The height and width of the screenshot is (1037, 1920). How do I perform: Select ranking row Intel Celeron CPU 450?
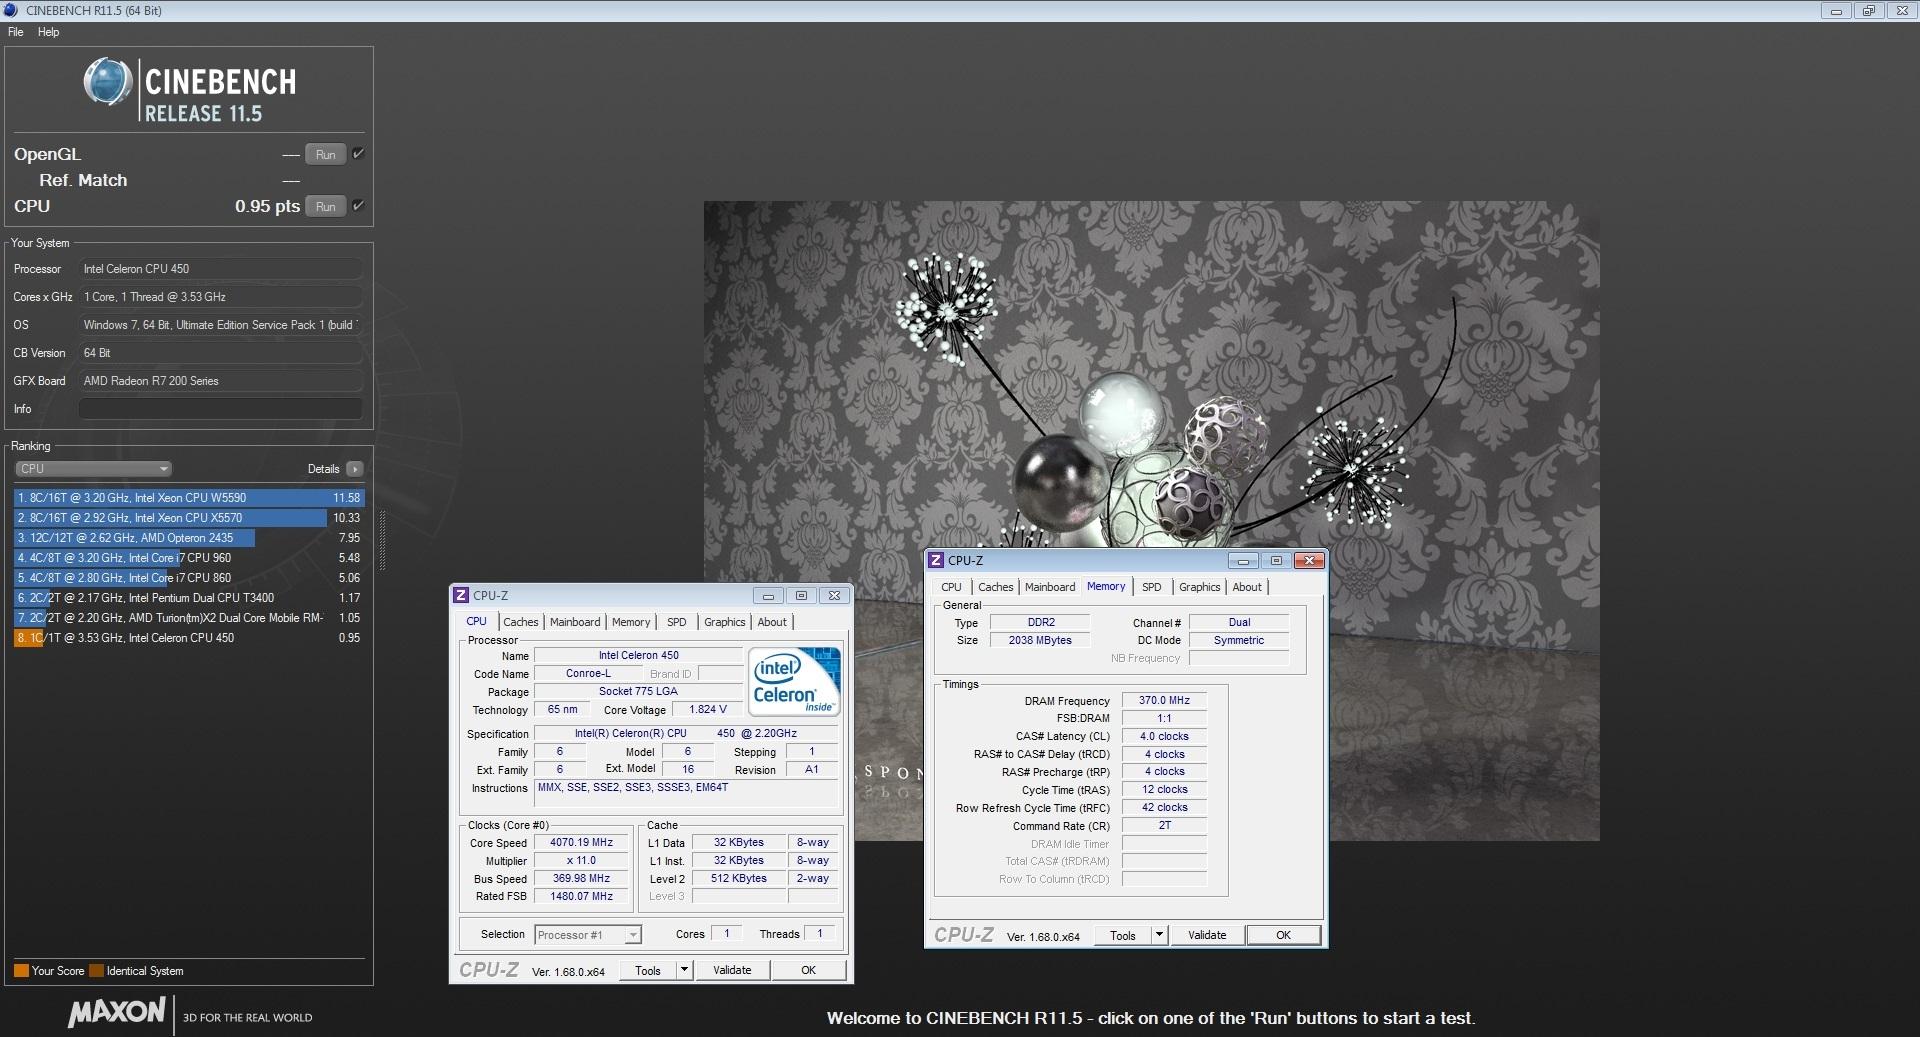189,638
